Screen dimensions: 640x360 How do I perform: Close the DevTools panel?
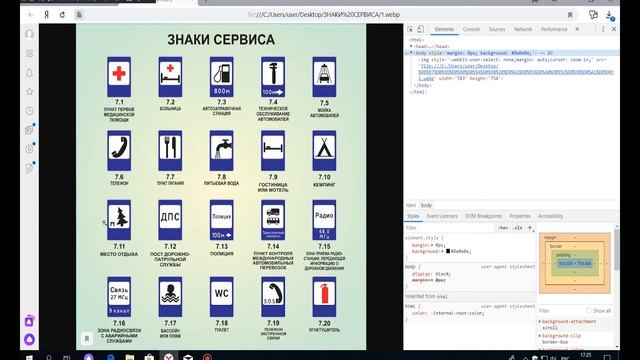(613, 29)
